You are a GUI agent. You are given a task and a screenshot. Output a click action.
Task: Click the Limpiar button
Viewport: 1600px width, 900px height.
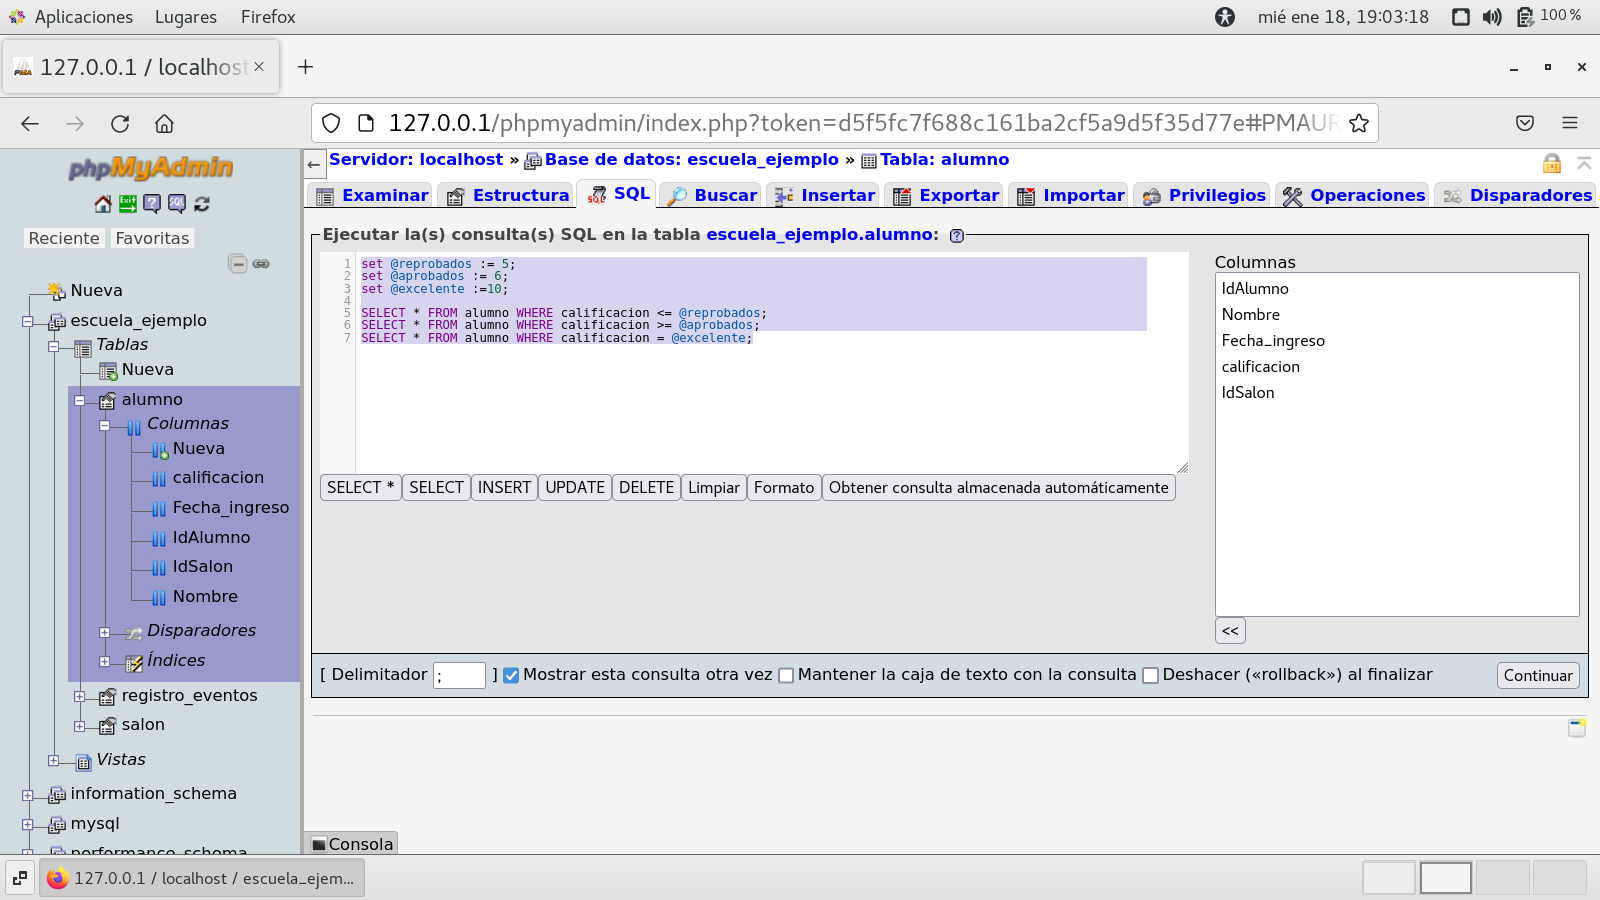point(713,488)
